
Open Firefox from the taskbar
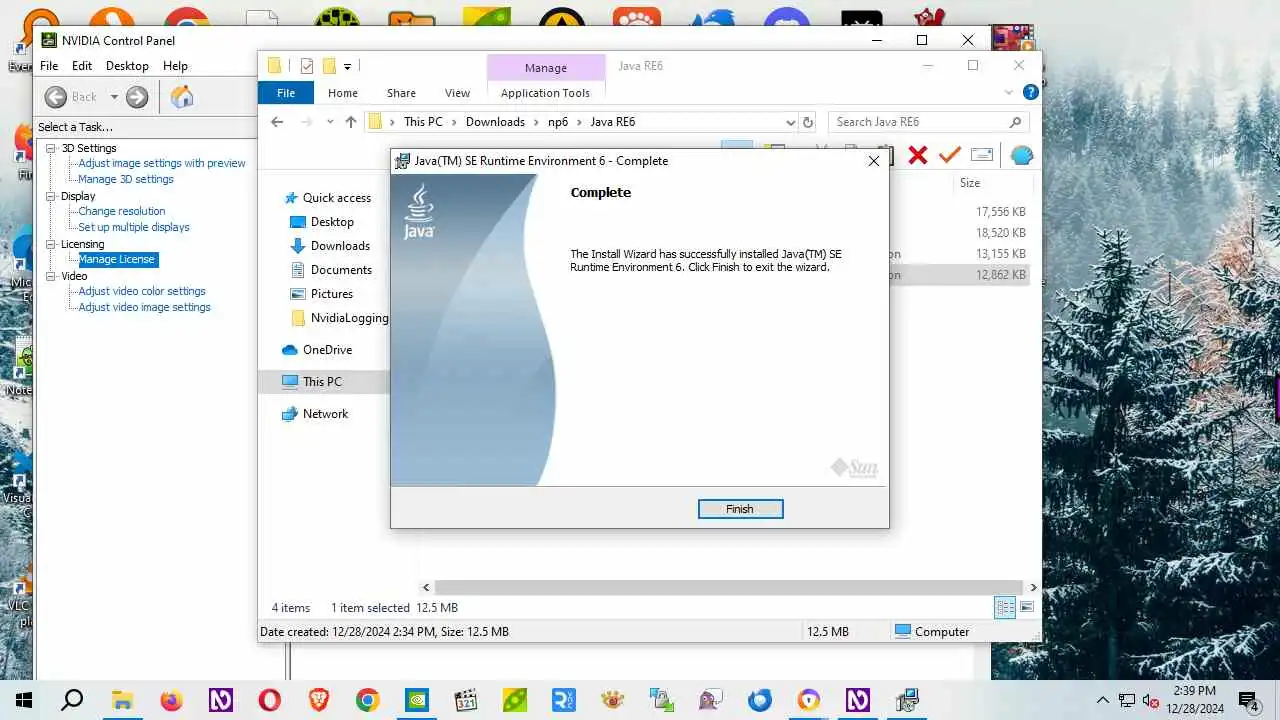[171, 700]
